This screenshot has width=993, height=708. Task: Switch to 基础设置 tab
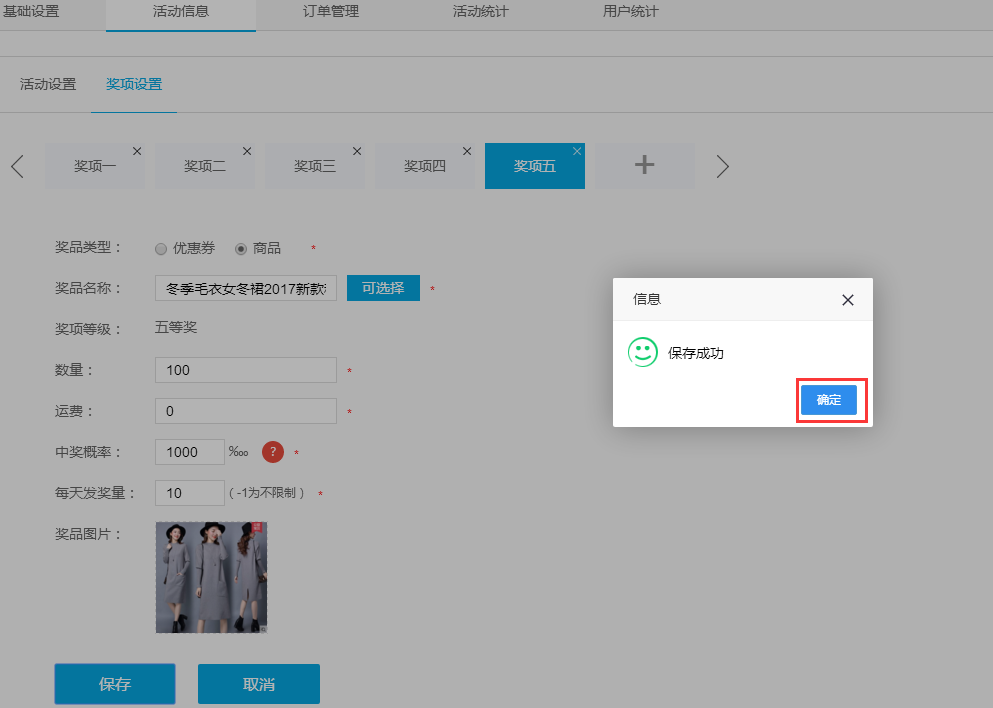coord(31,11)
